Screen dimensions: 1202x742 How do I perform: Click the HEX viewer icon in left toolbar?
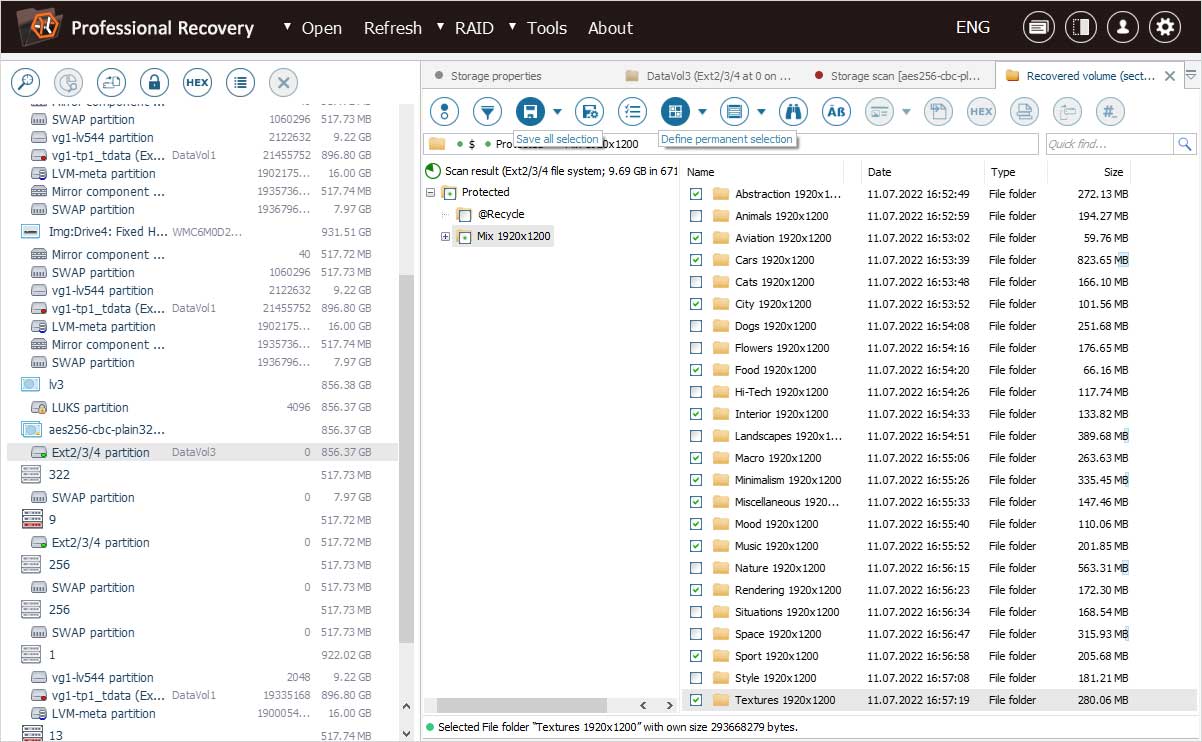click(197, 82)
